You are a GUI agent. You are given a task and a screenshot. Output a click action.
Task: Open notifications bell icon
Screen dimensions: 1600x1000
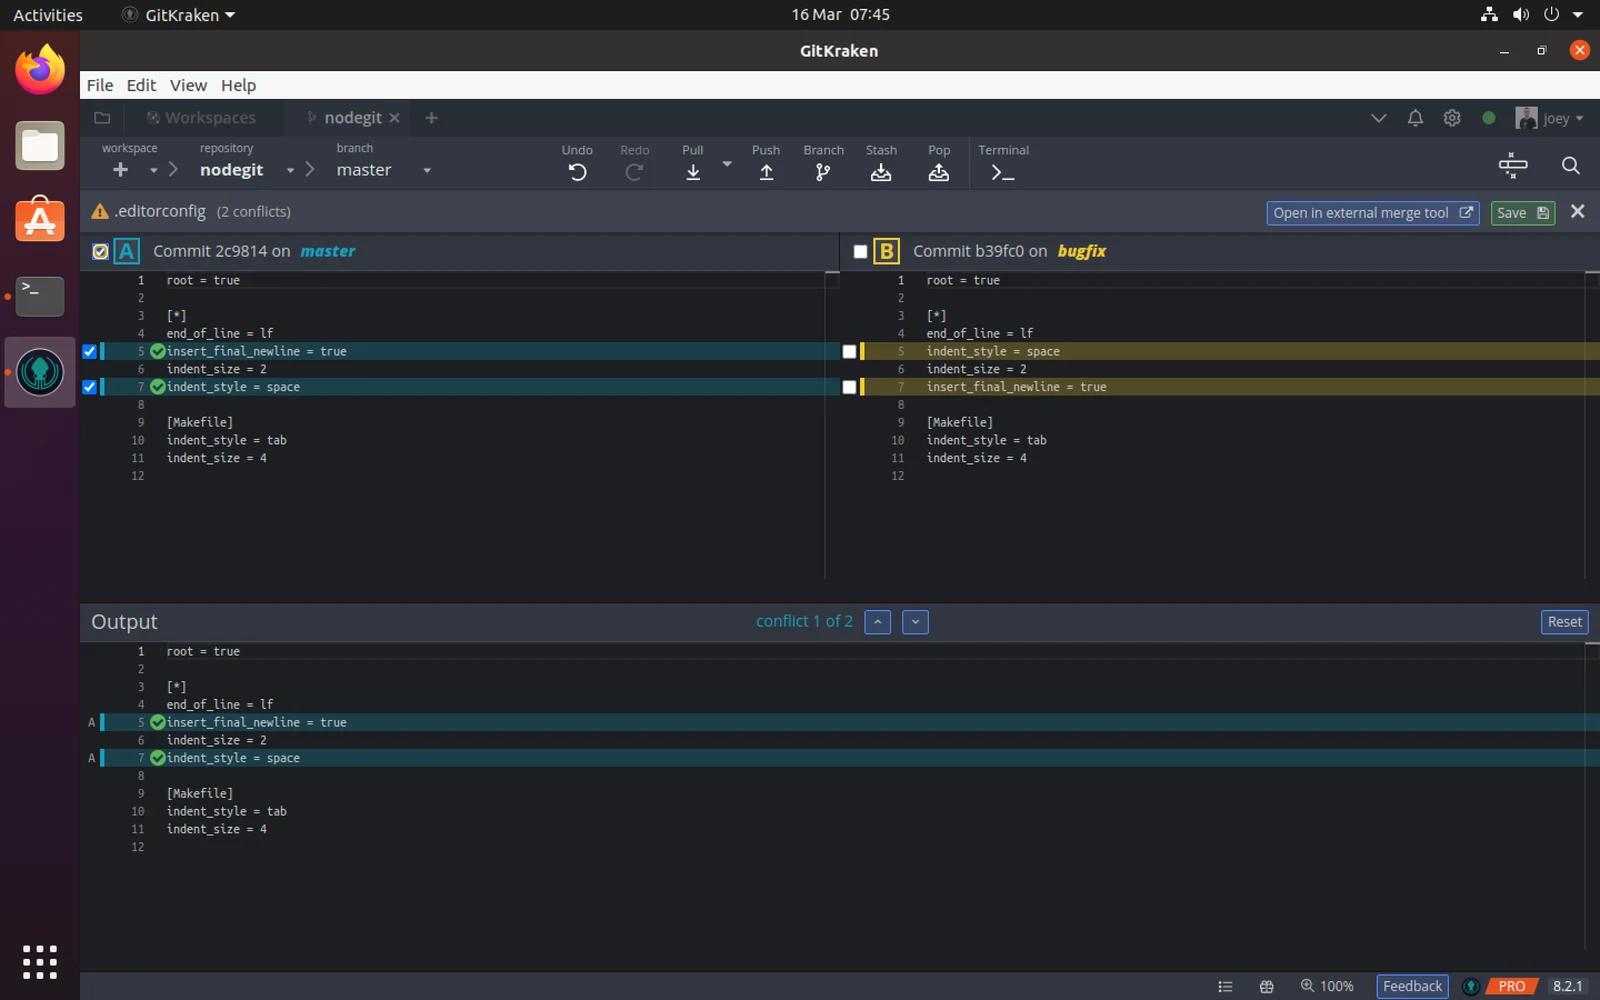1415,118
